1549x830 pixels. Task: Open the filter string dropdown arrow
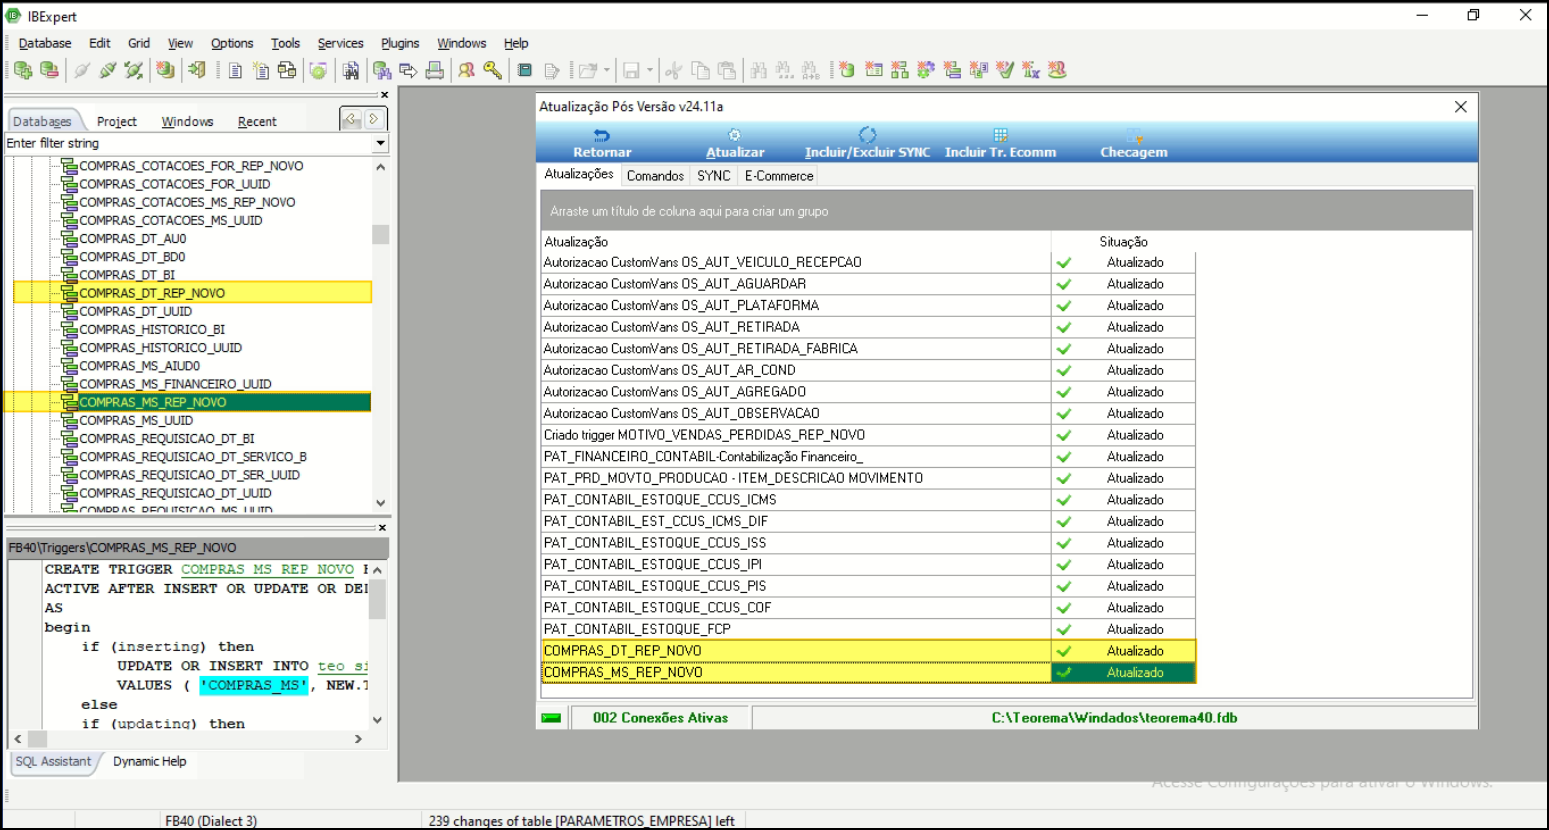tap(380, 144)
